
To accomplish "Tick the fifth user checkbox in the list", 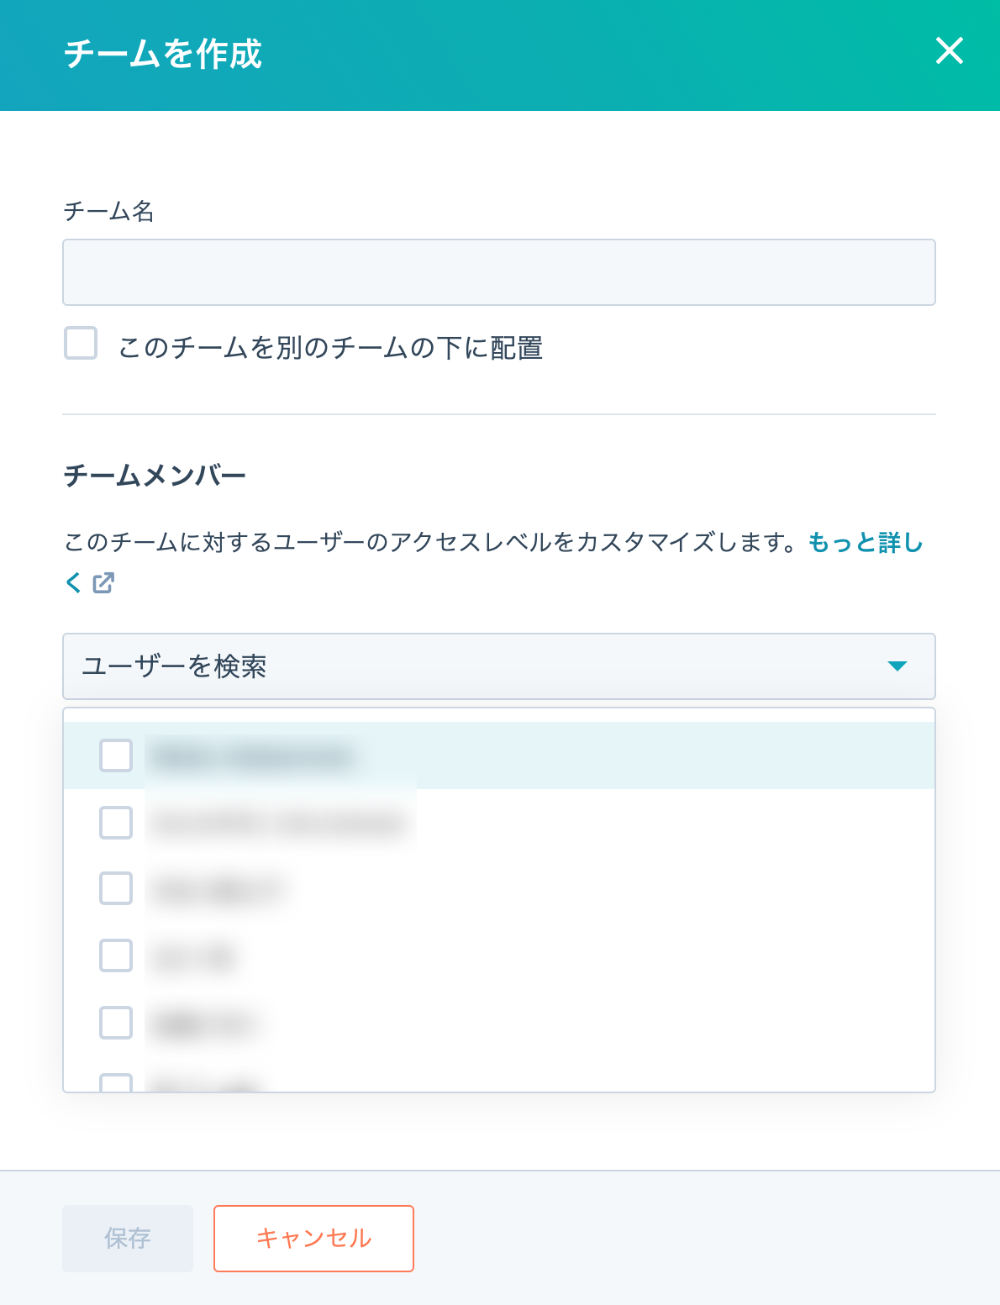I will click(x=116, y=1022).
